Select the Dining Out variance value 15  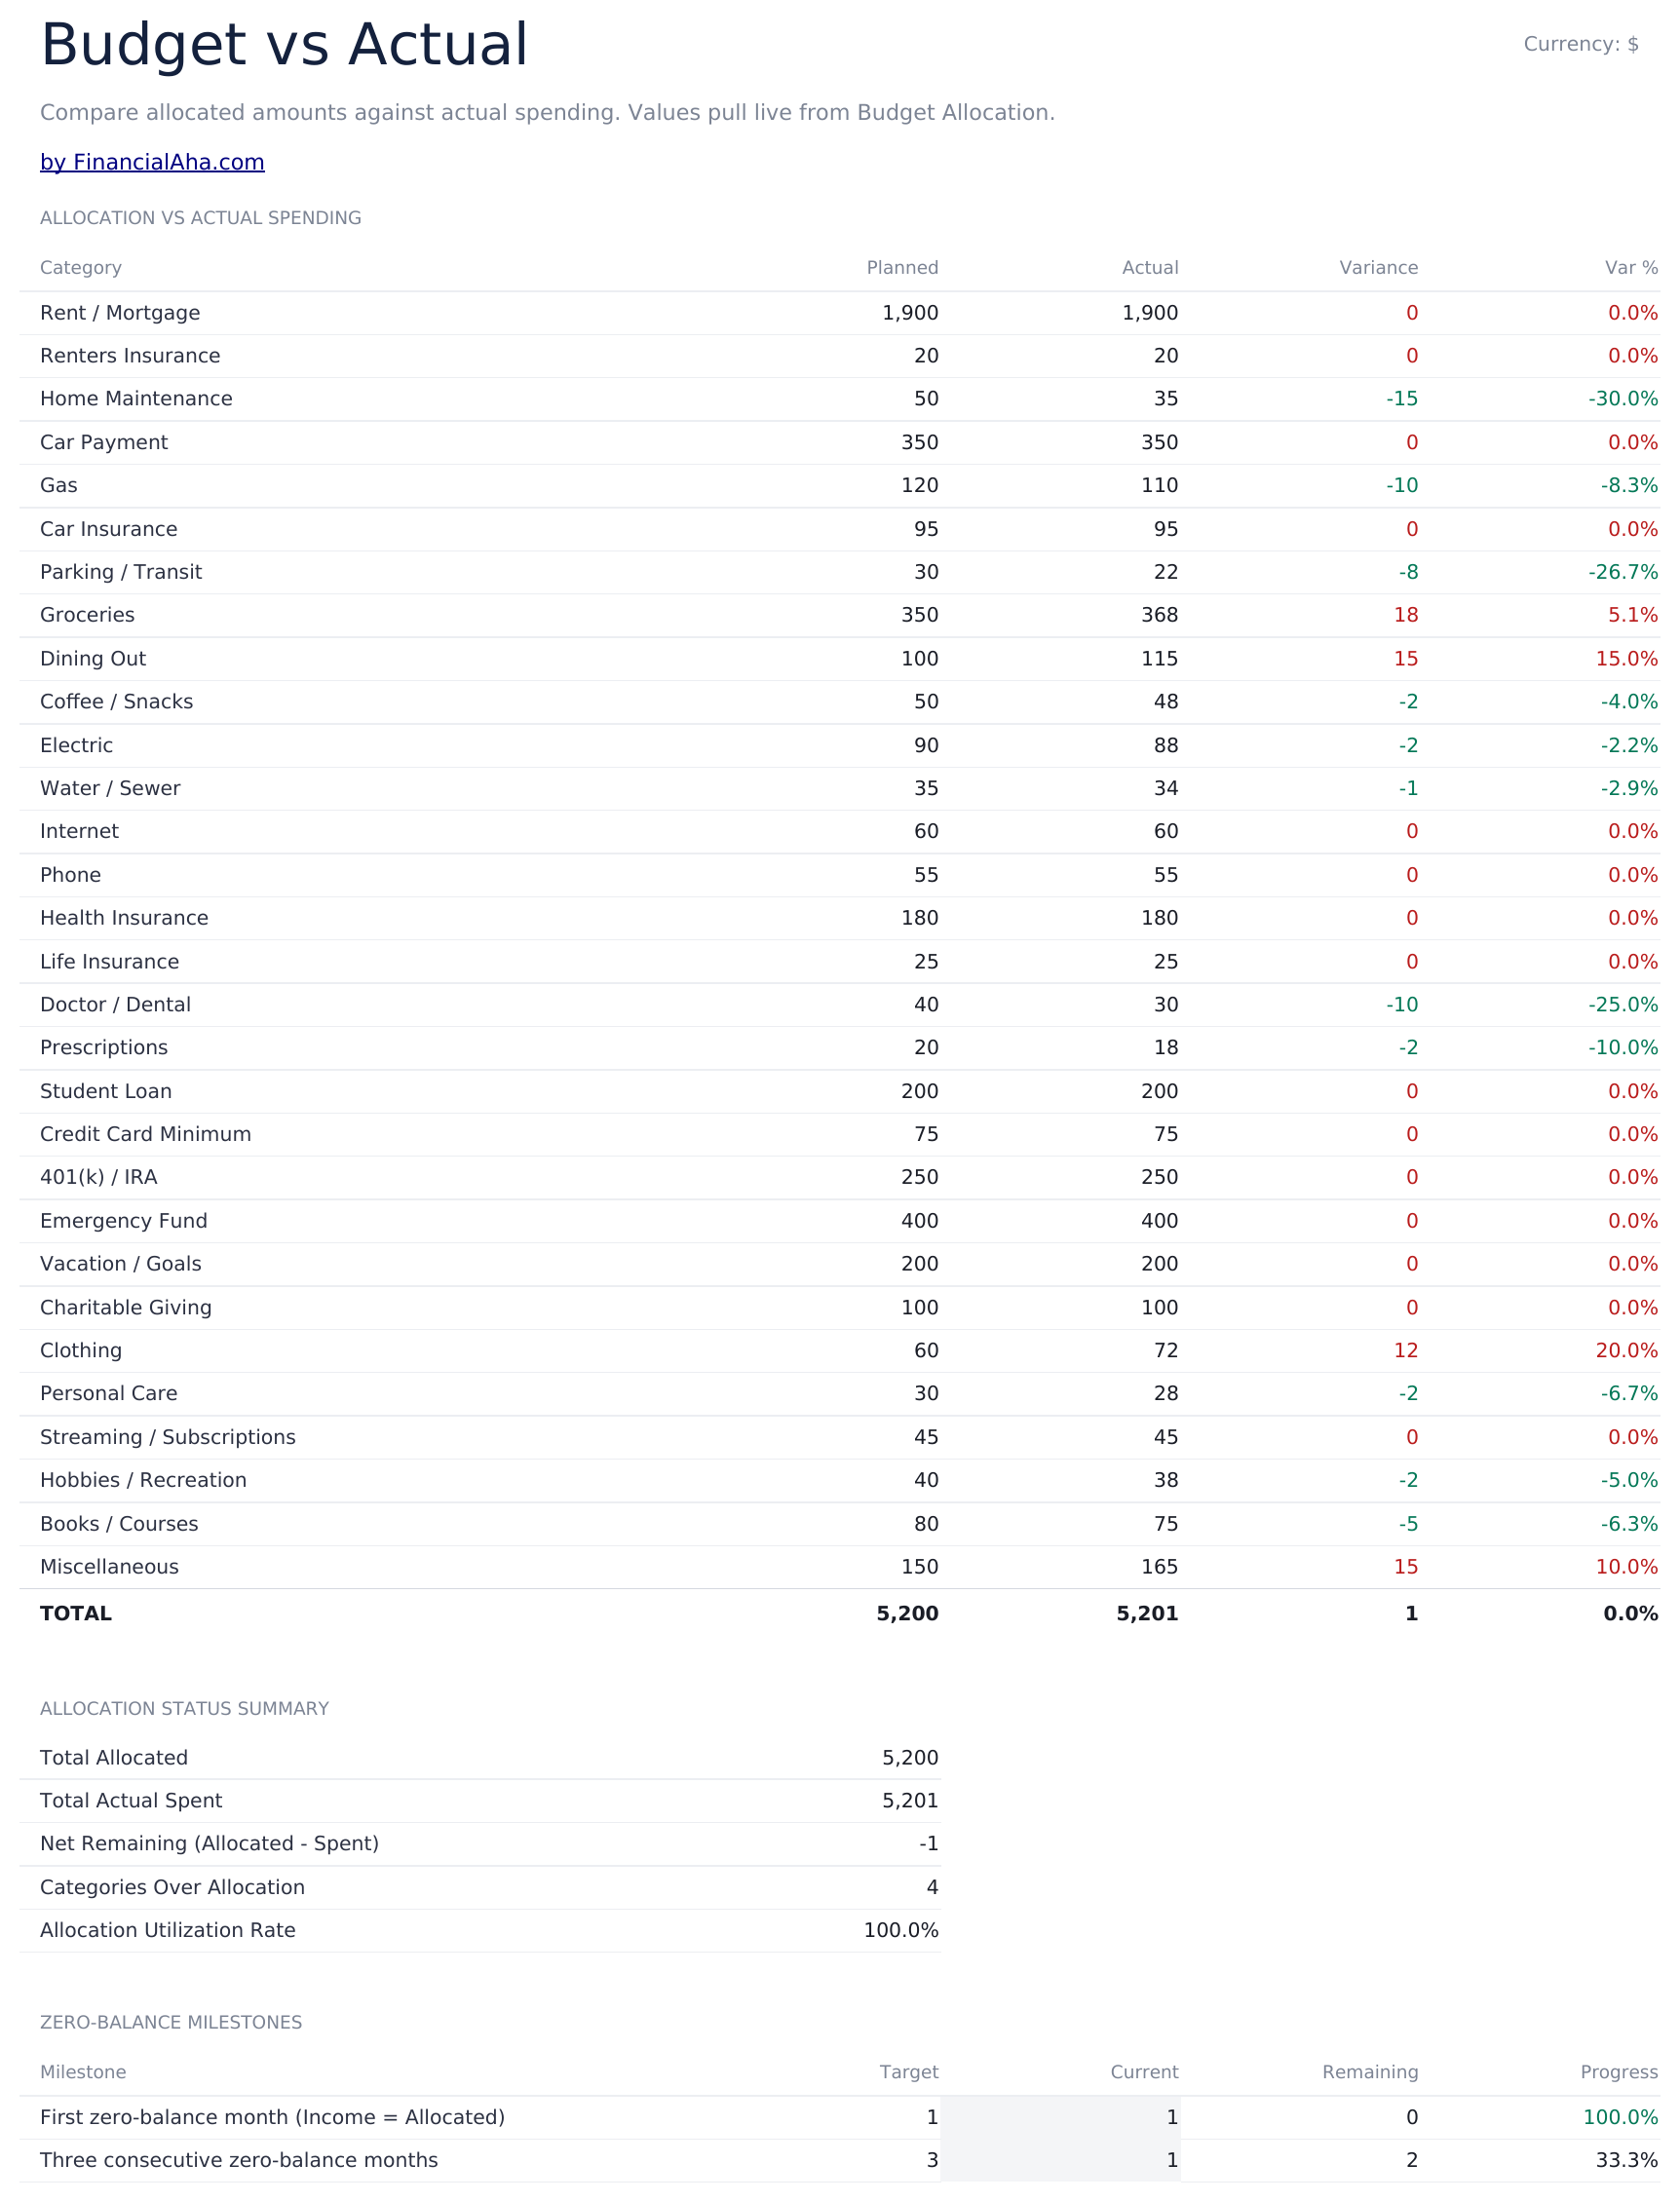1406,659
